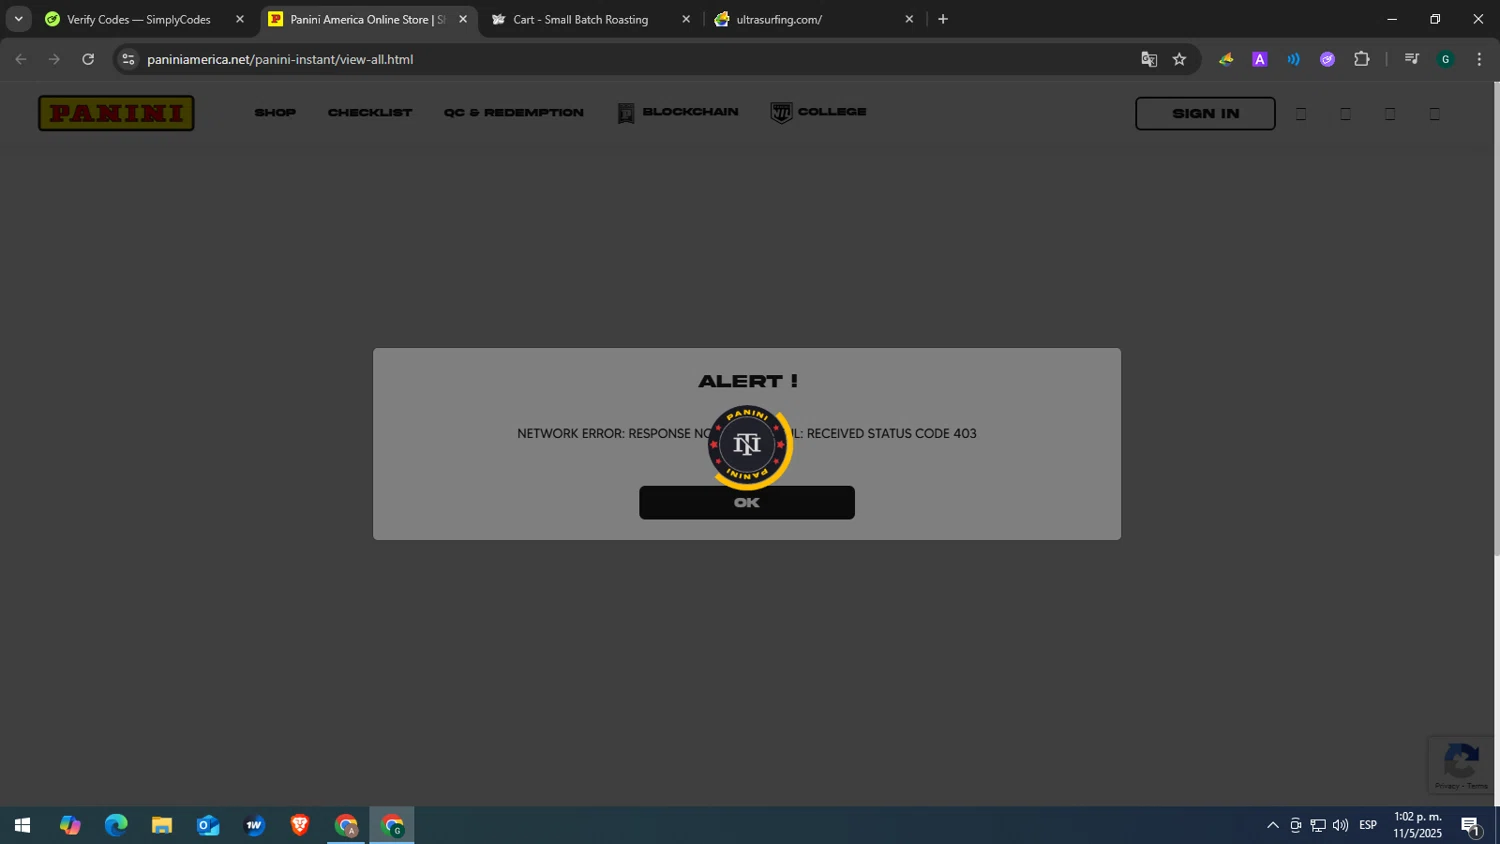The height and width of the screenshot is (844, 1500).
Task: Open Chrome three-dot menu
Action: pyautogui.click(x=1480, y=59)
